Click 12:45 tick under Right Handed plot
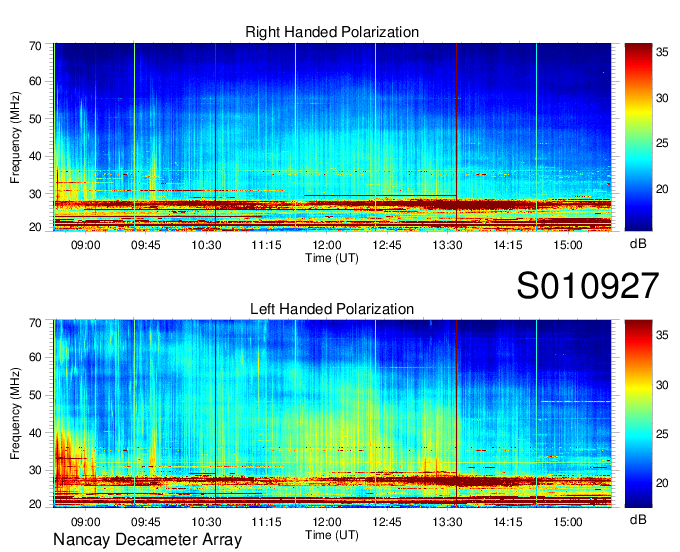Viewport: 680px width, 552px height. coord(387,245)
